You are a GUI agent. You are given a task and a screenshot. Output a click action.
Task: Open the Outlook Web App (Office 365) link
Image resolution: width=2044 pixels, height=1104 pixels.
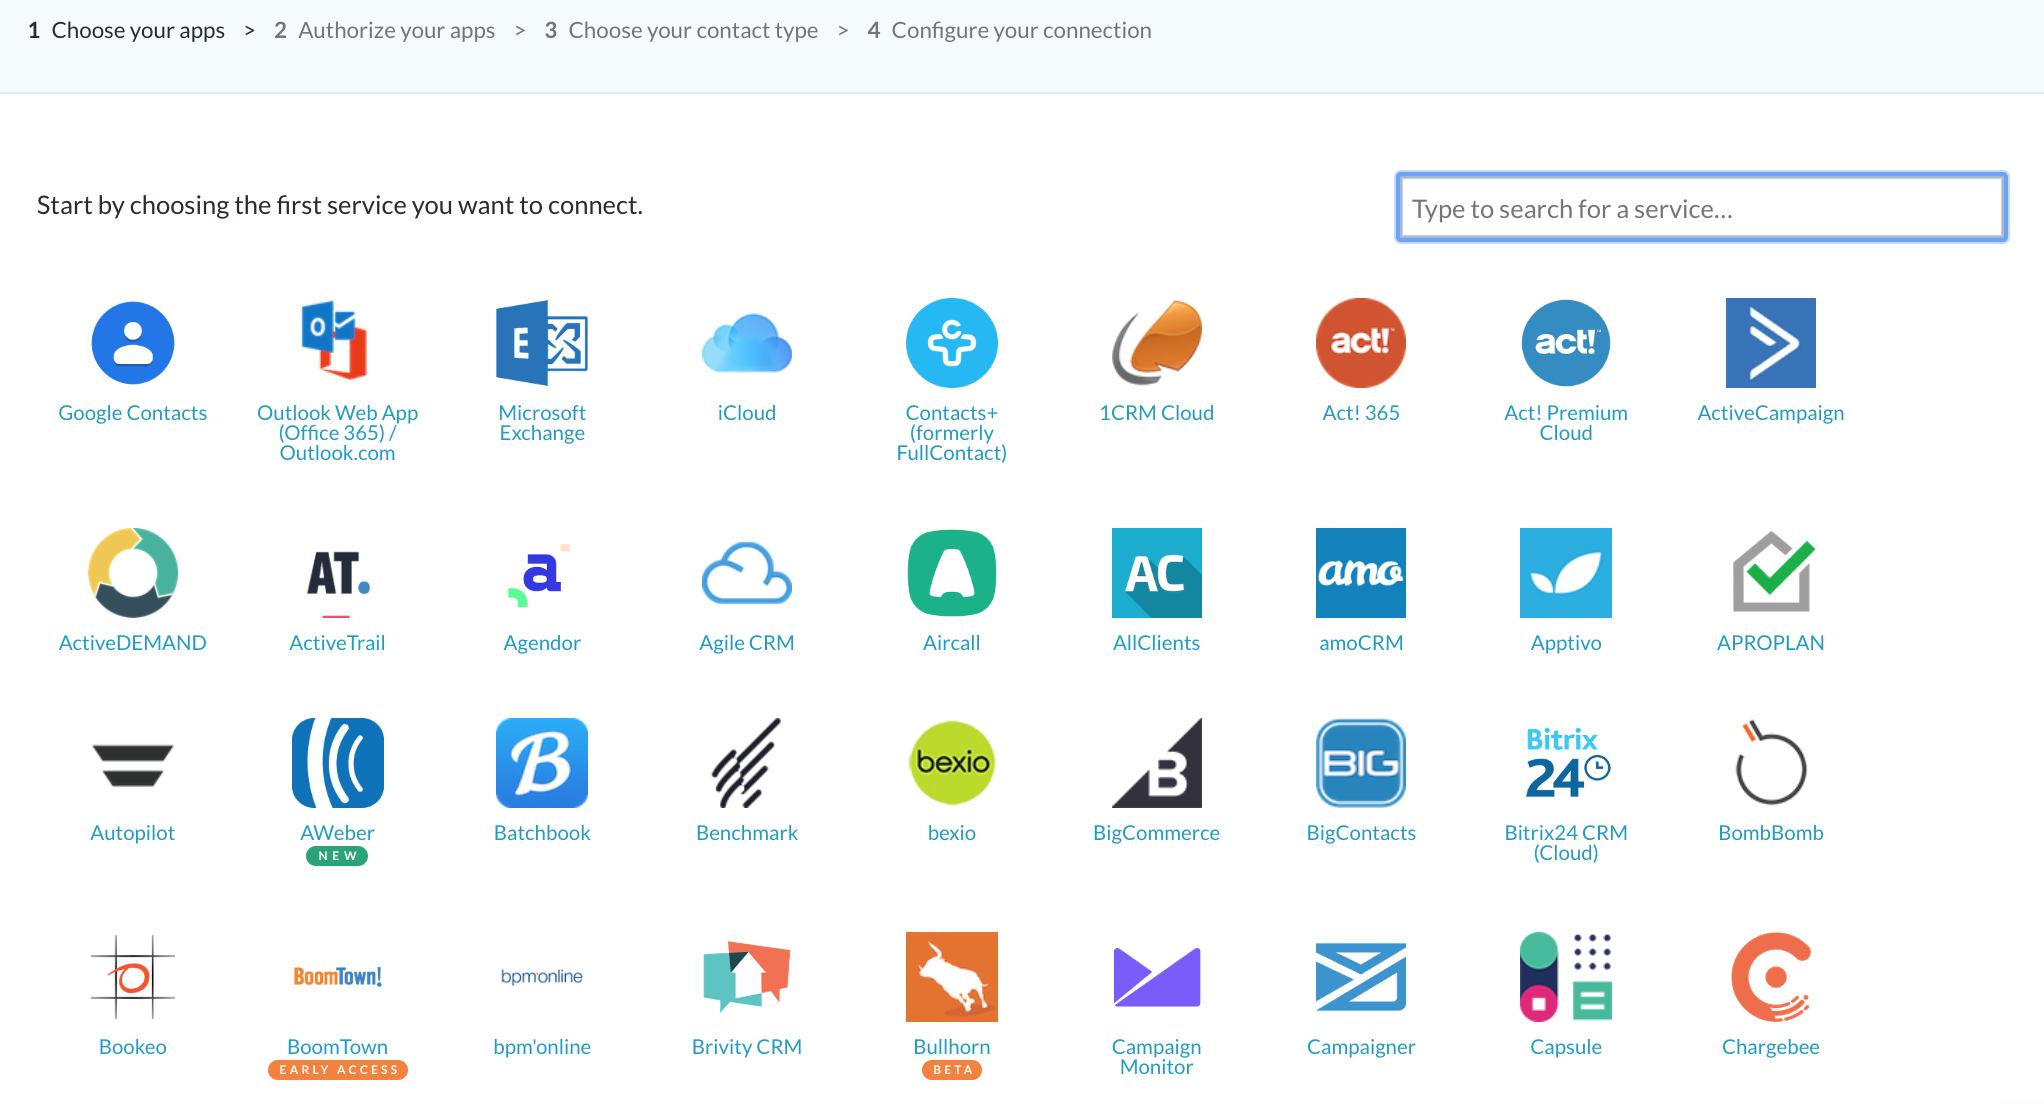point(337,433)
